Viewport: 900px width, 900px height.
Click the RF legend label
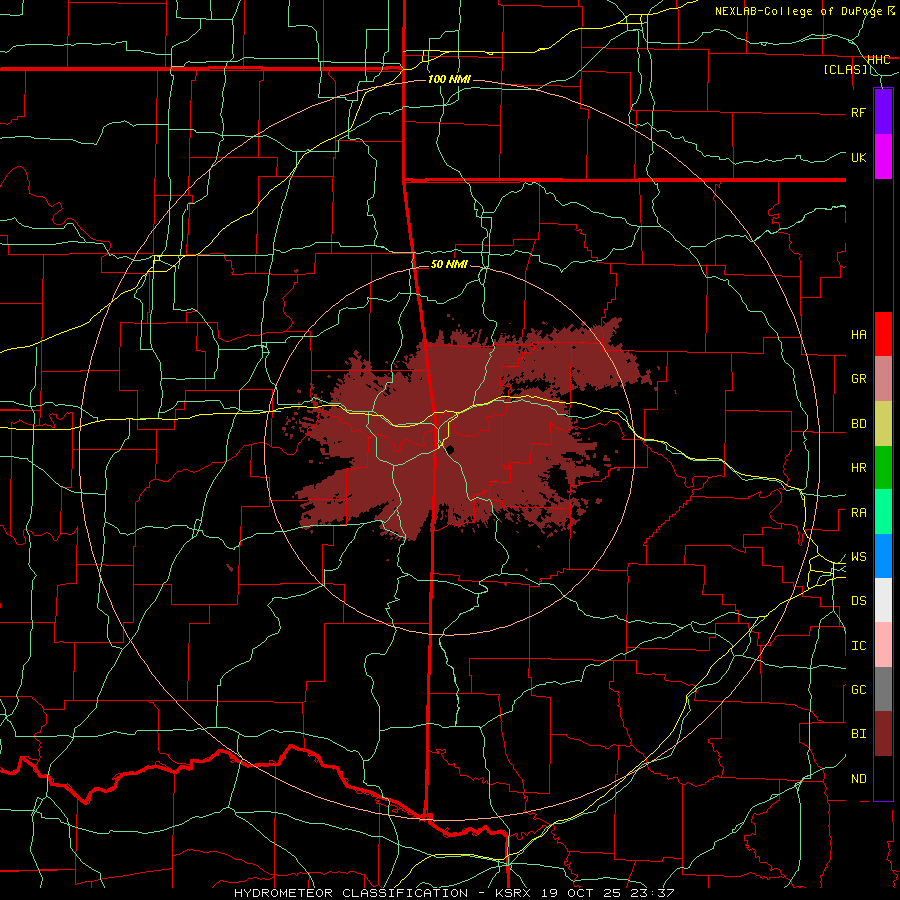859,112
